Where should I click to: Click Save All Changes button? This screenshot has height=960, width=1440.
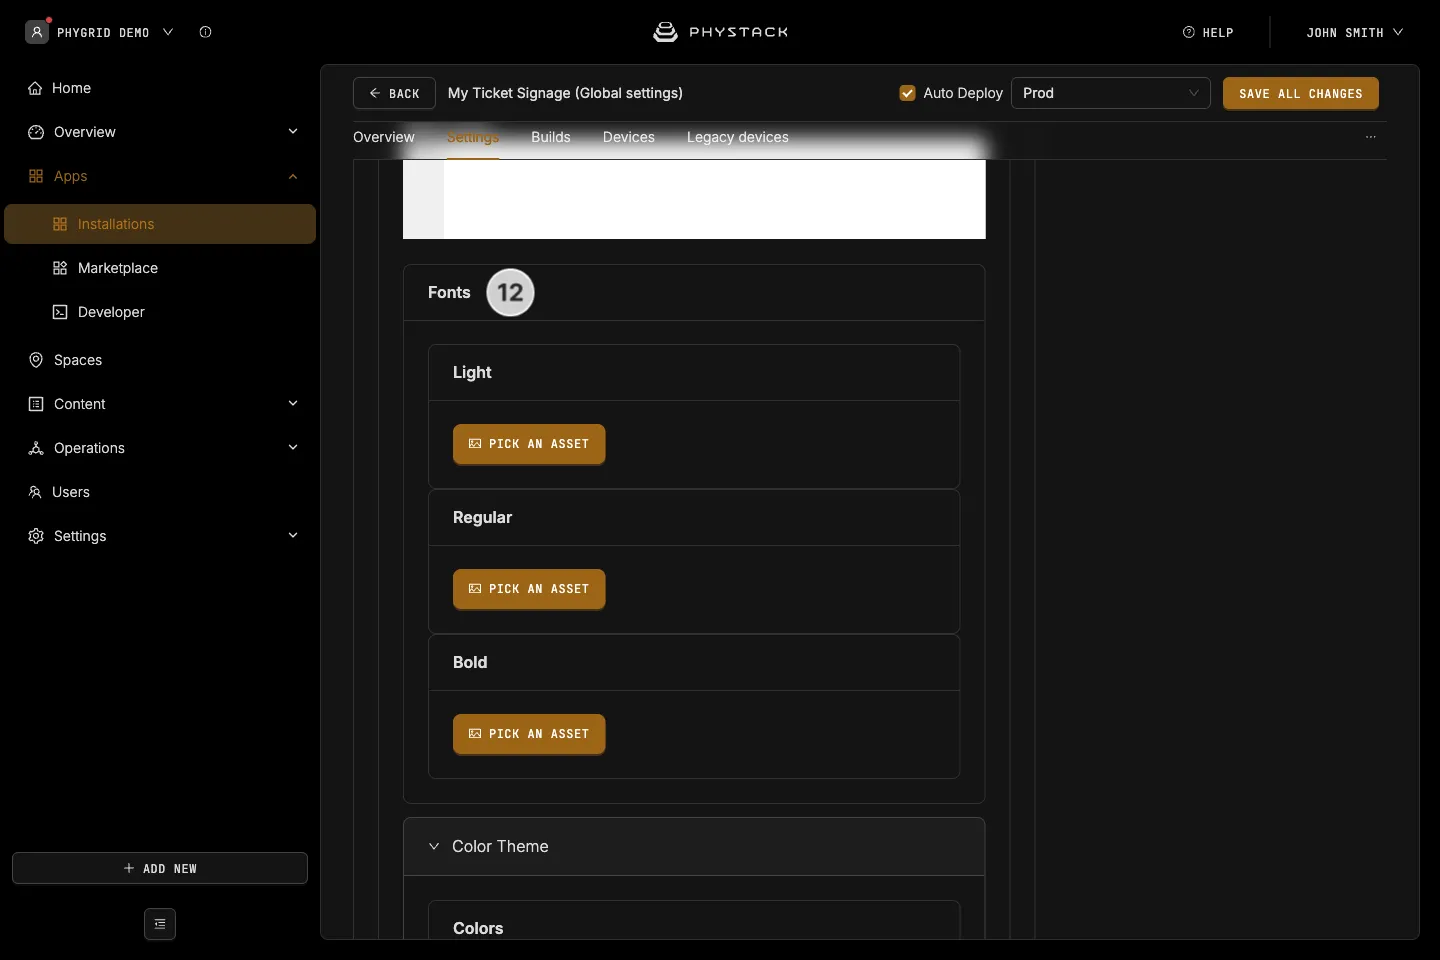(1301, 93)
